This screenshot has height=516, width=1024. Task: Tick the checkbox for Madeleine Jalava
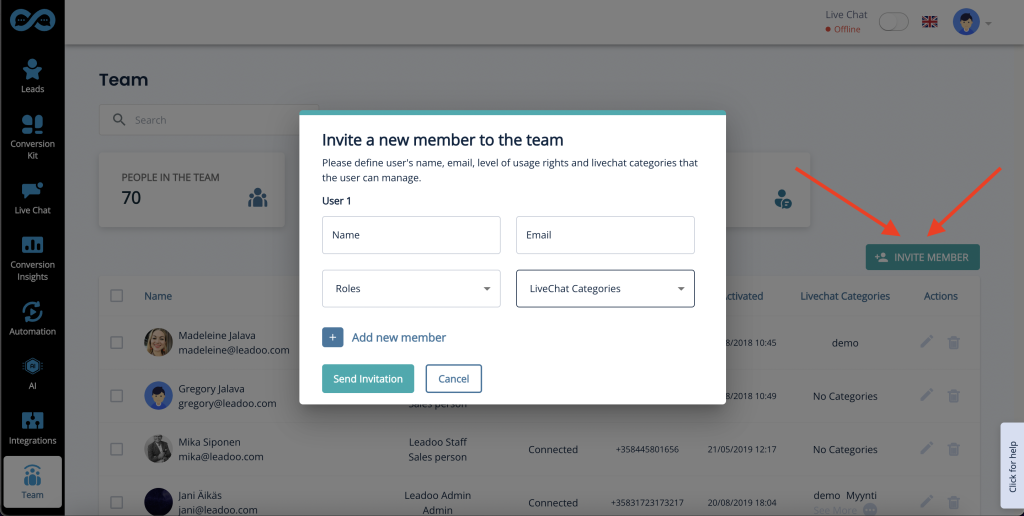(116, 342)
